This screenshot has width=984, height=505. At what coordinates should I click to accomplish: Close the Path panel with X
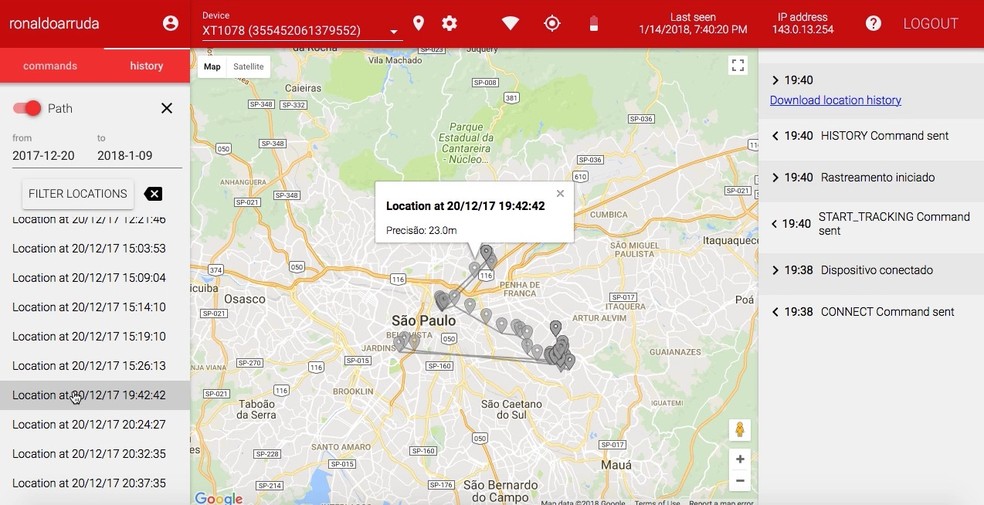[x=166, y=108]
